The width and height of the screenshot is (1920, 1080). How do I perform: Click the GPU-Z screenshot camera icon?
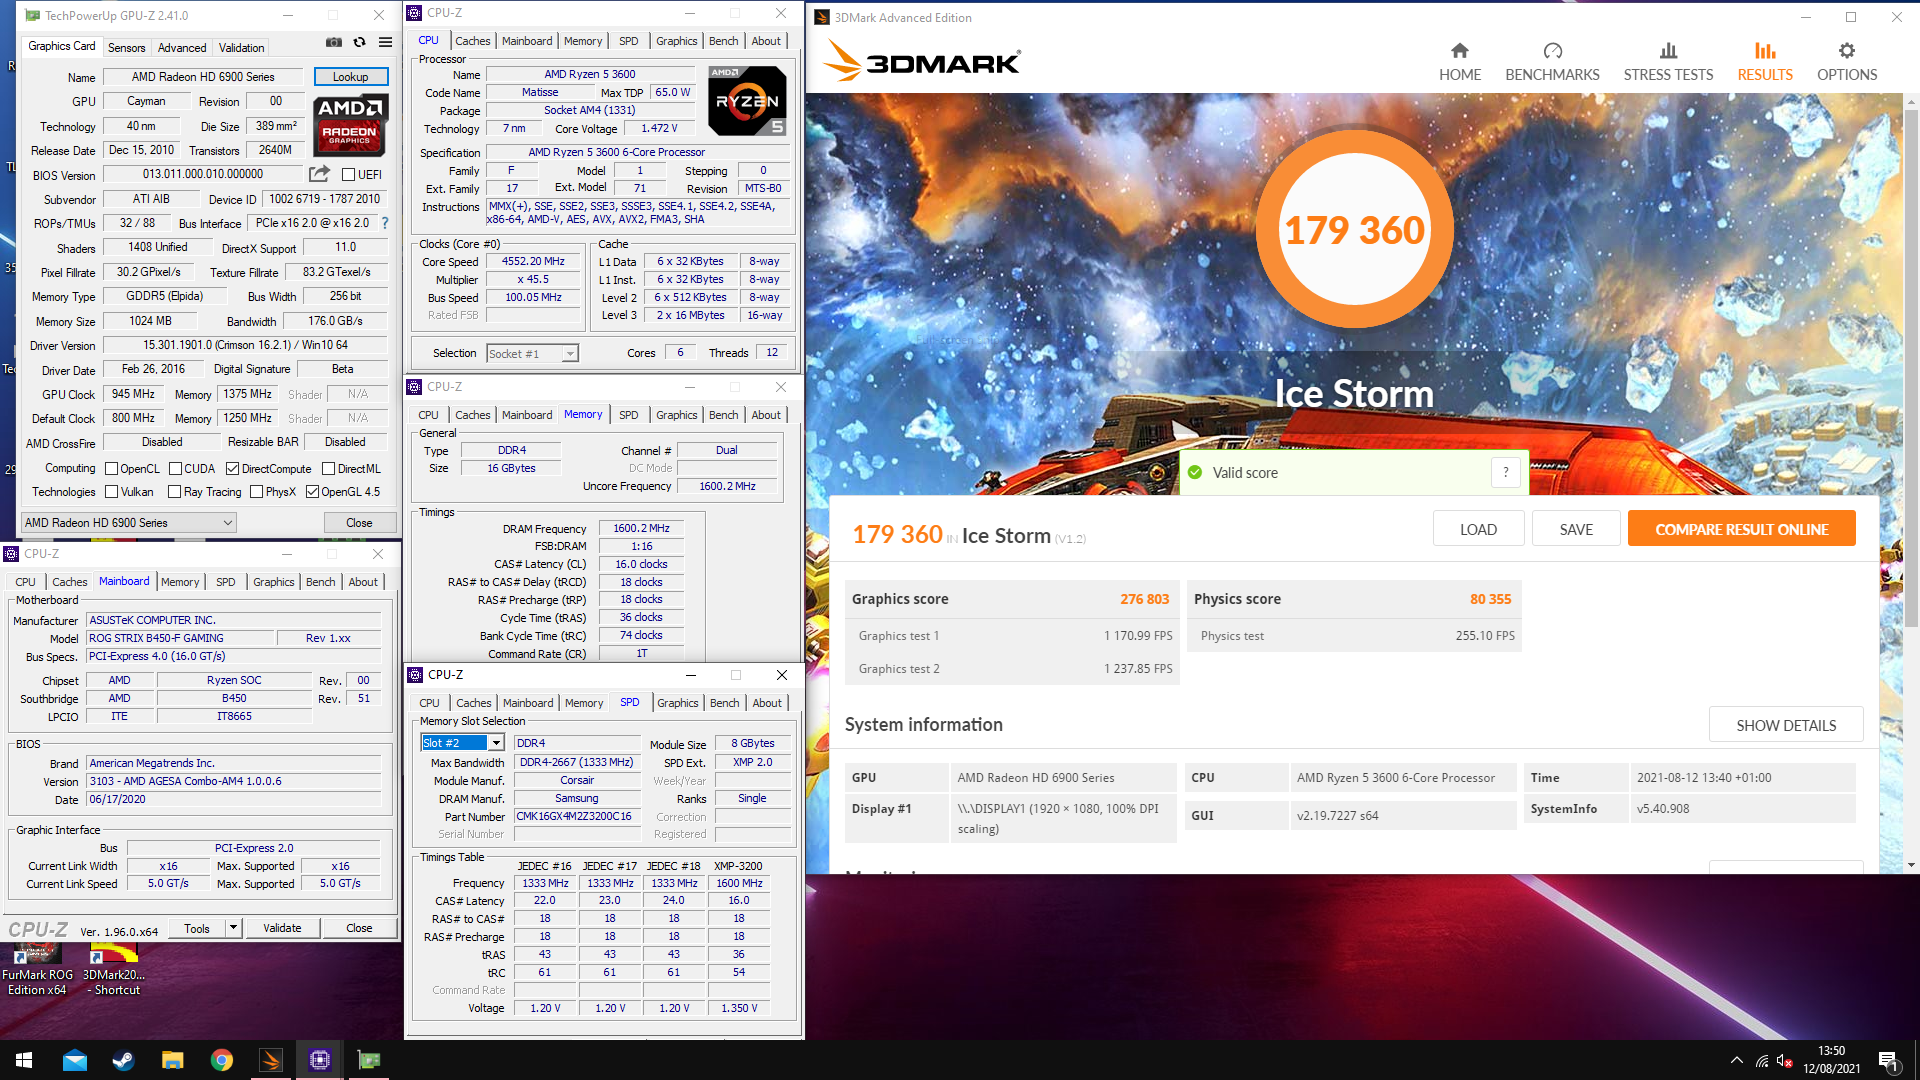point(334,43)
